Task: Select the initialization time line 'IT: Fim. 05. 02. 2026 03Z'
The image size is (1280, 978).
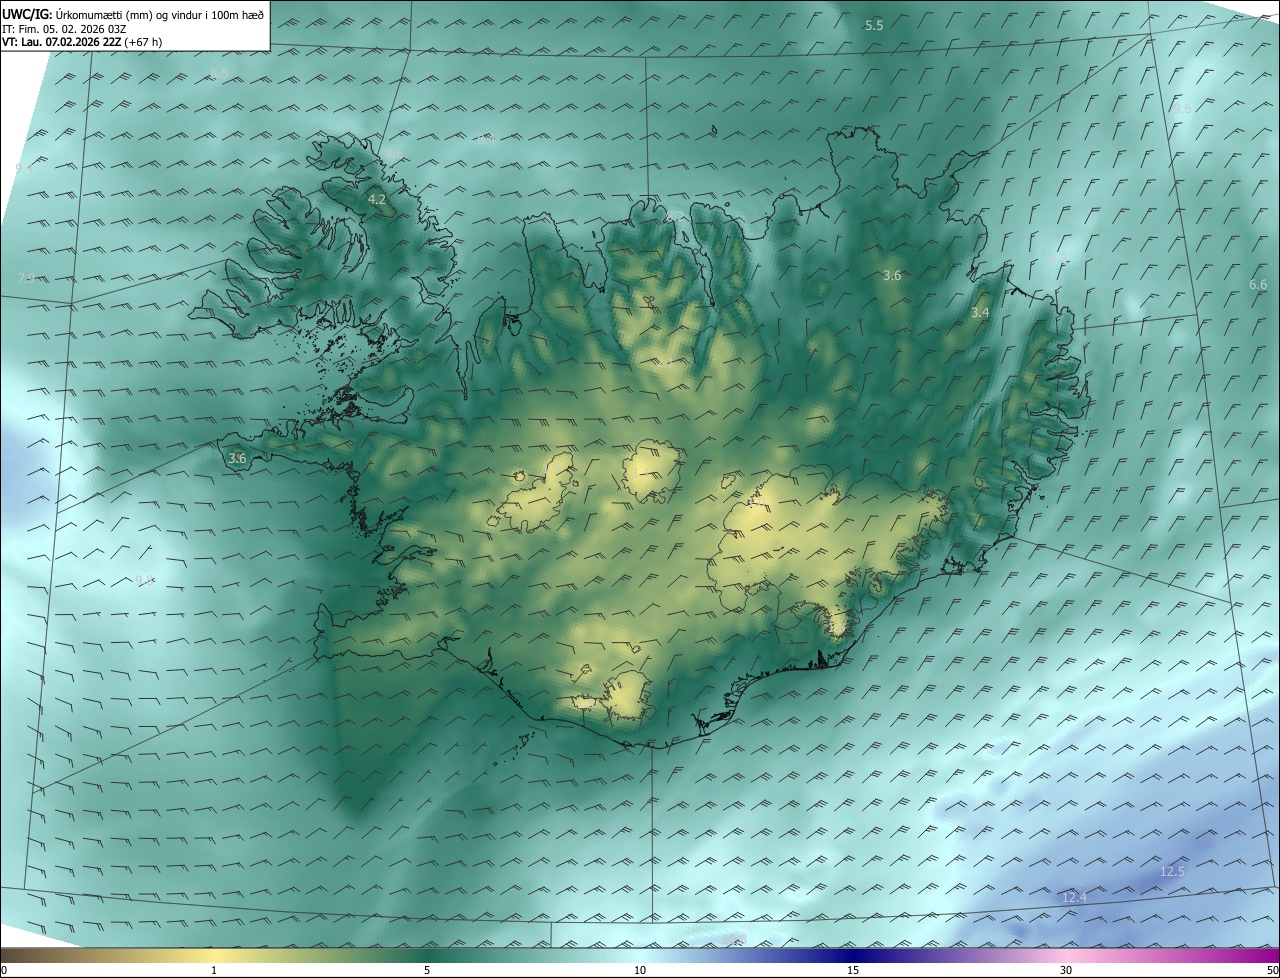Action: click(x=65, y=28)
